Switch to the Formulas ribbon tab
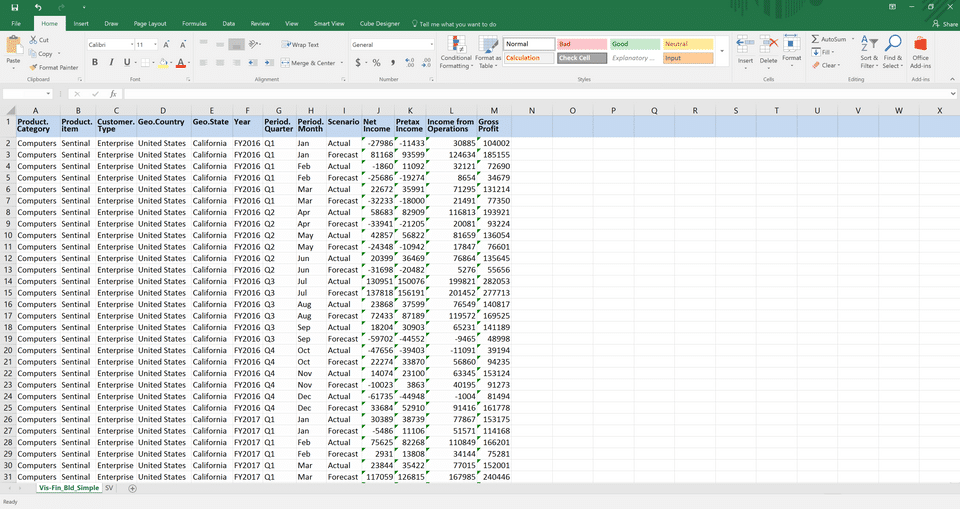960x509 pixels. point(194,22)
